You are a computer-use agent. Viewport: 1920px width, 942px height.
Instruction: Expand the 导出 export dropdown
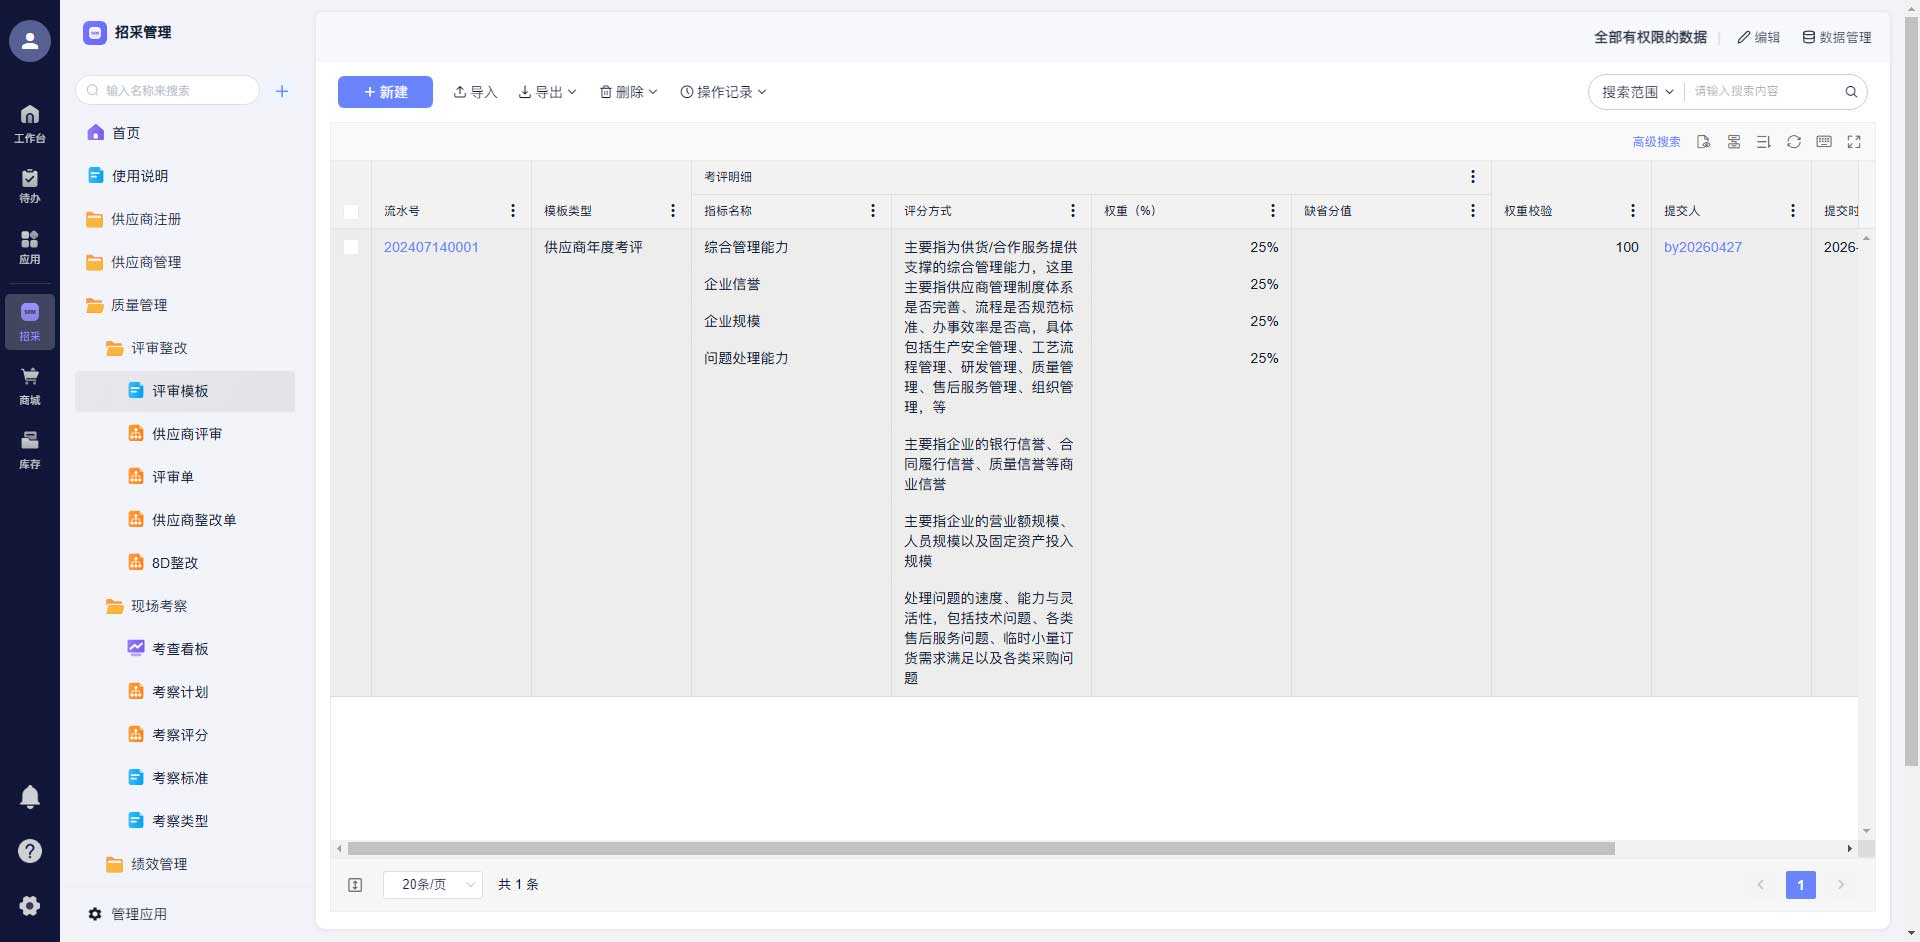(547, 91)
